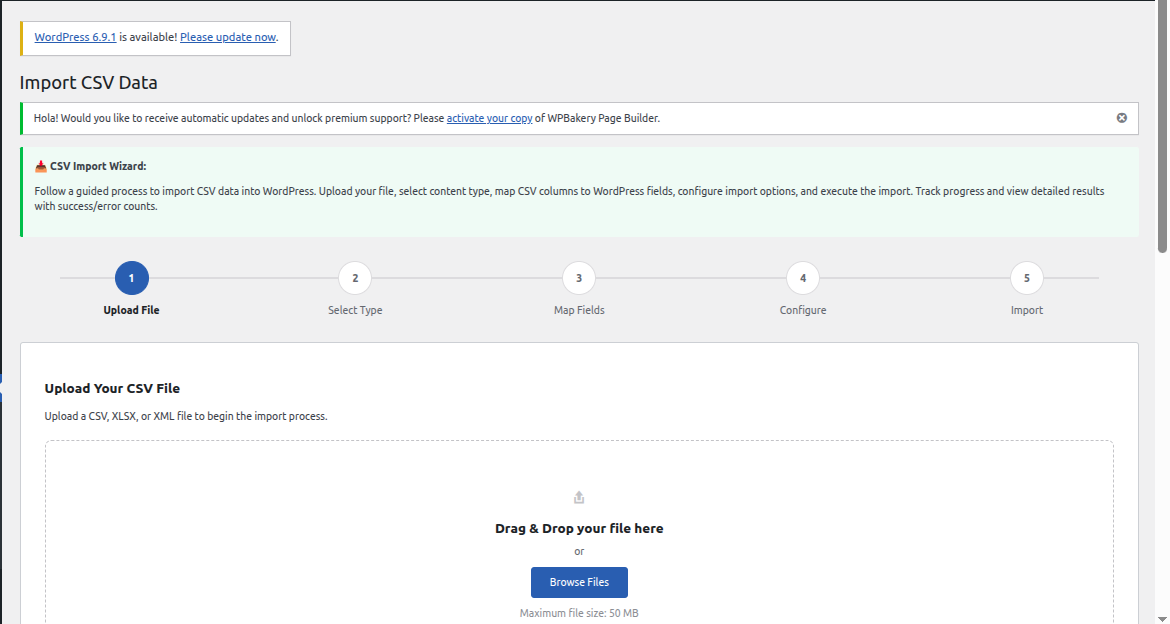This screenshot has width=1170, height=624.
Task: Click the Select Type step label
Action: coord(355,311)
